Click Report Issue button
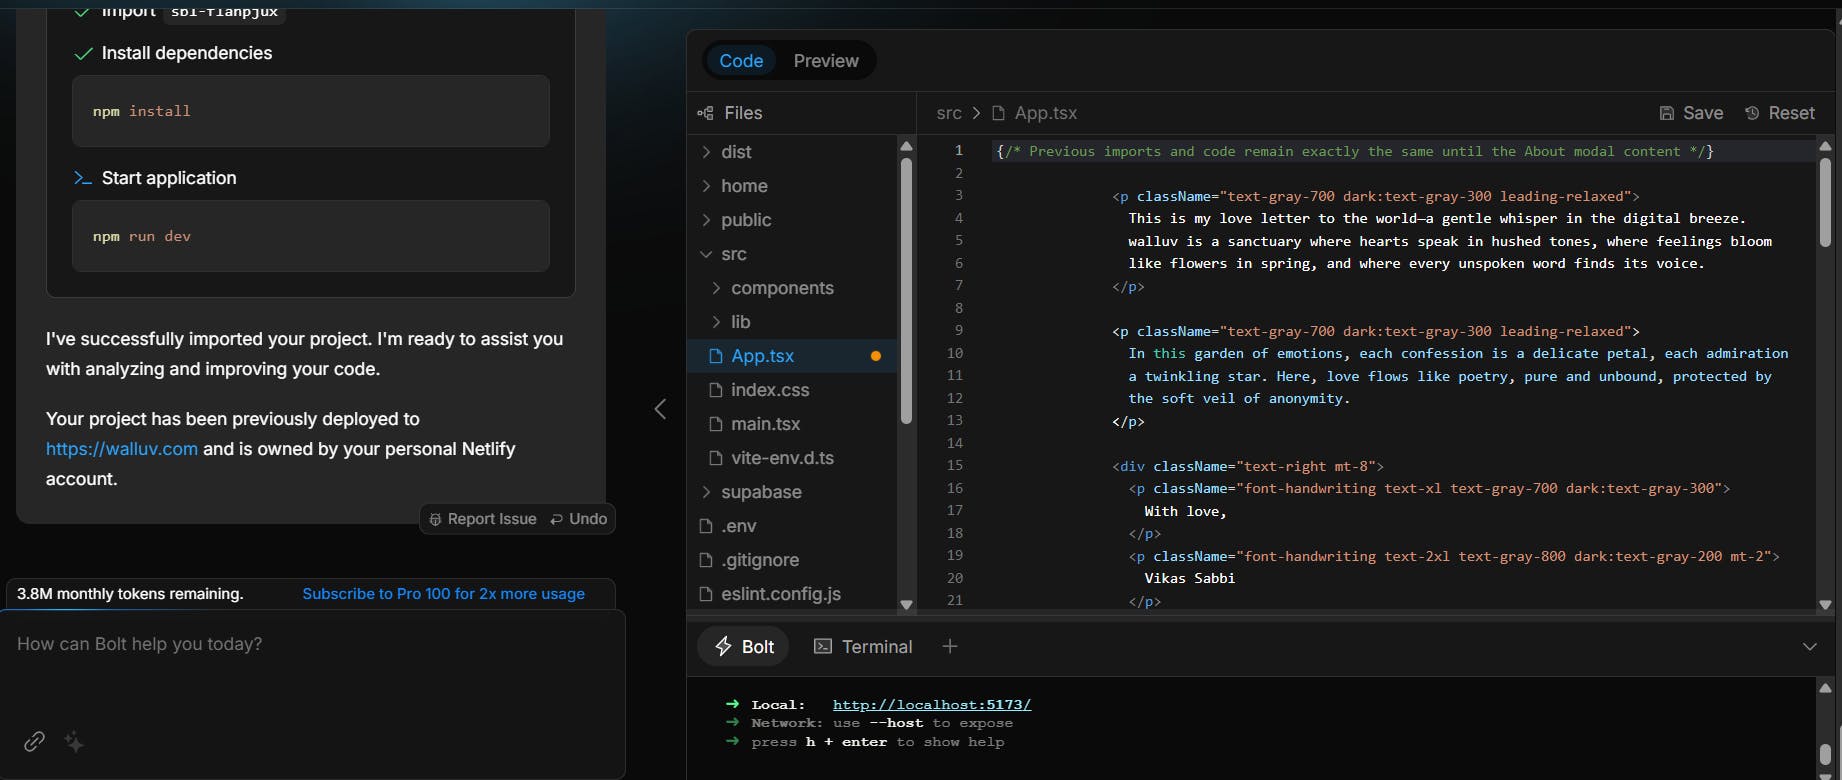The width and height of the screenshot is (1842, 780). point(483,519)
